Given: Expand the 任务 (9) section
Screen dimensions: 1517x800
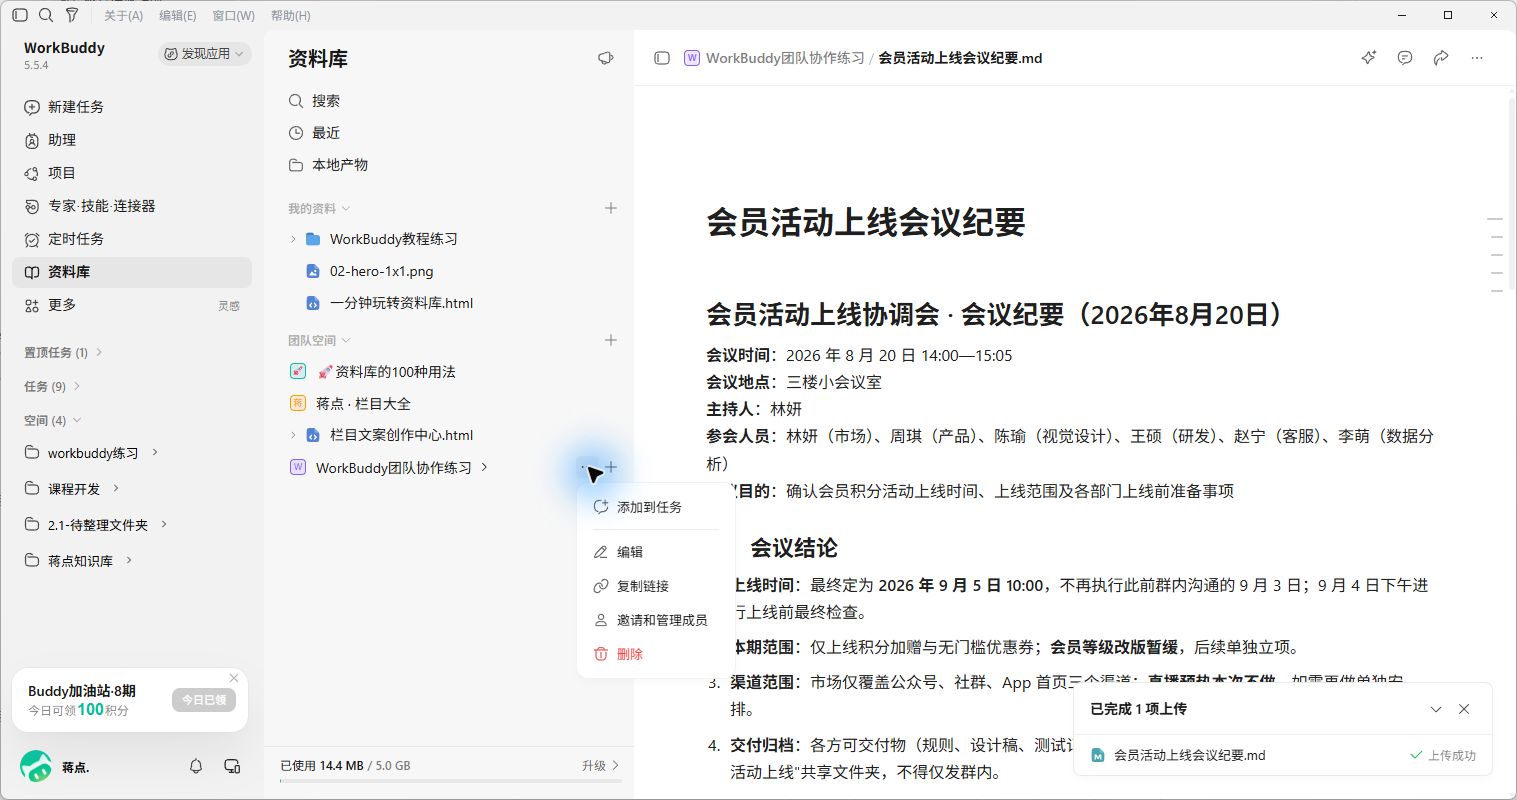Looking at the screenshot, I should tap(52, 386).
